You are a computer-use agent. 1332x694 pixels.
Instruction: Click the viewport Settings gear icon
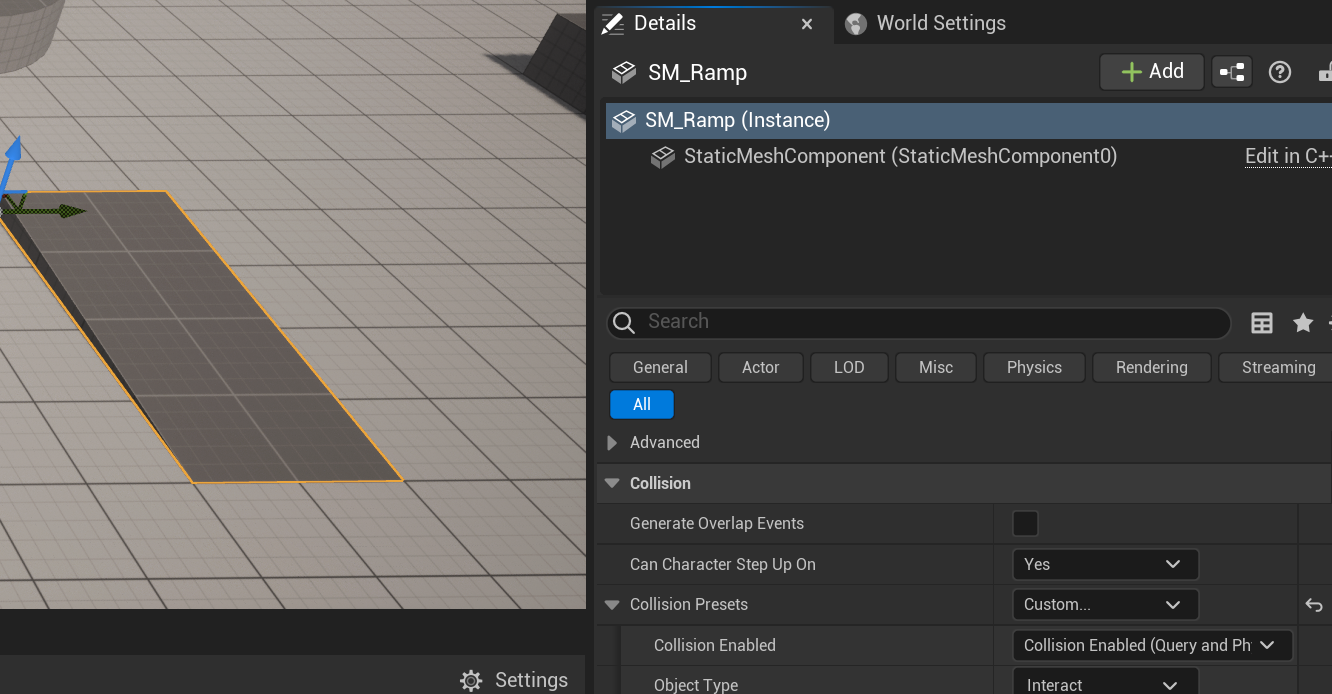tap(471, 680)
